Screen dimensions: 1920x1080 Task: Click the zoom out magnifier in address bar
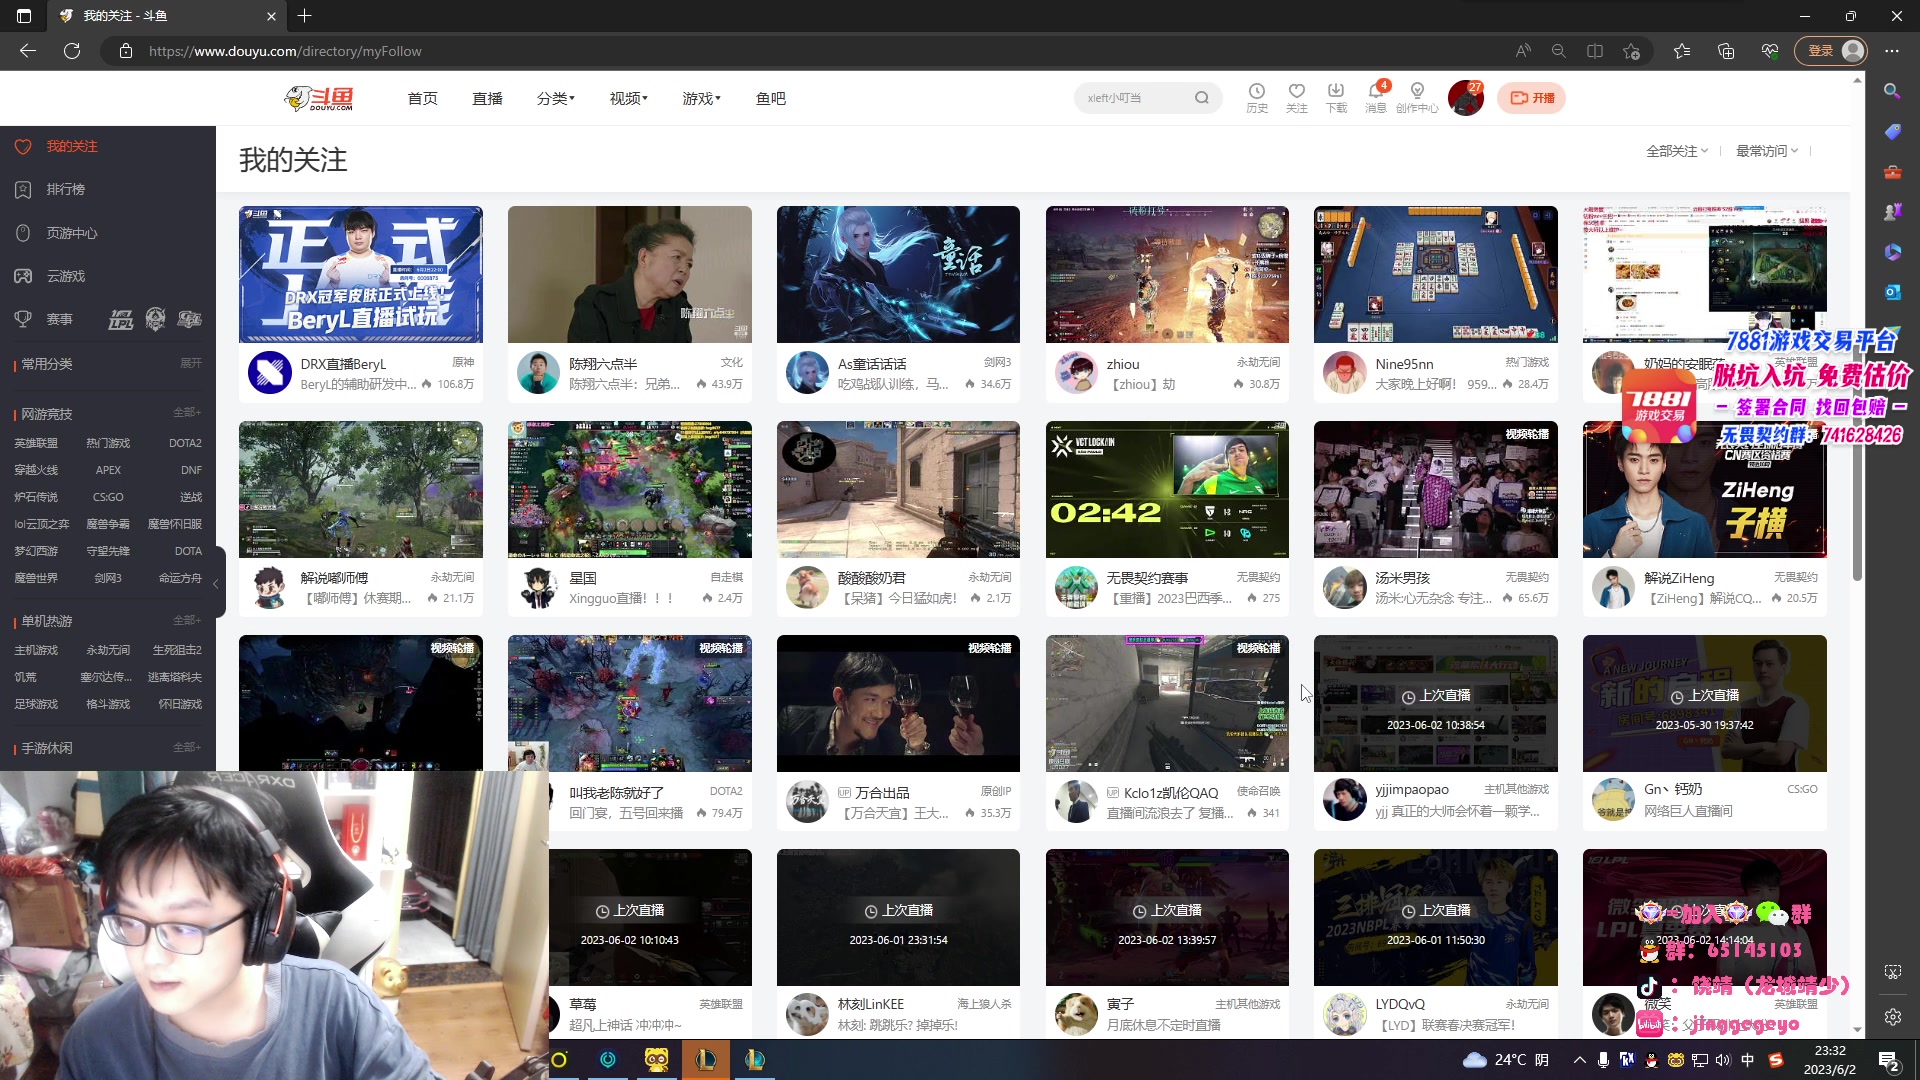coord(1559,51)
